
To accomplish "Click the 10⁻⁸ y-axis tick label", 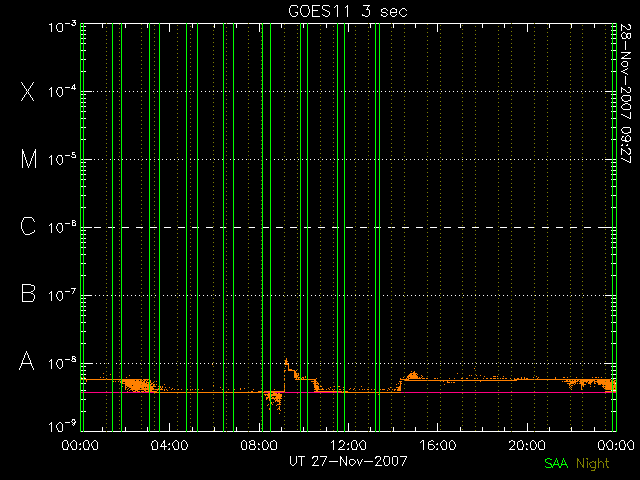I will (x=62, y=362).
